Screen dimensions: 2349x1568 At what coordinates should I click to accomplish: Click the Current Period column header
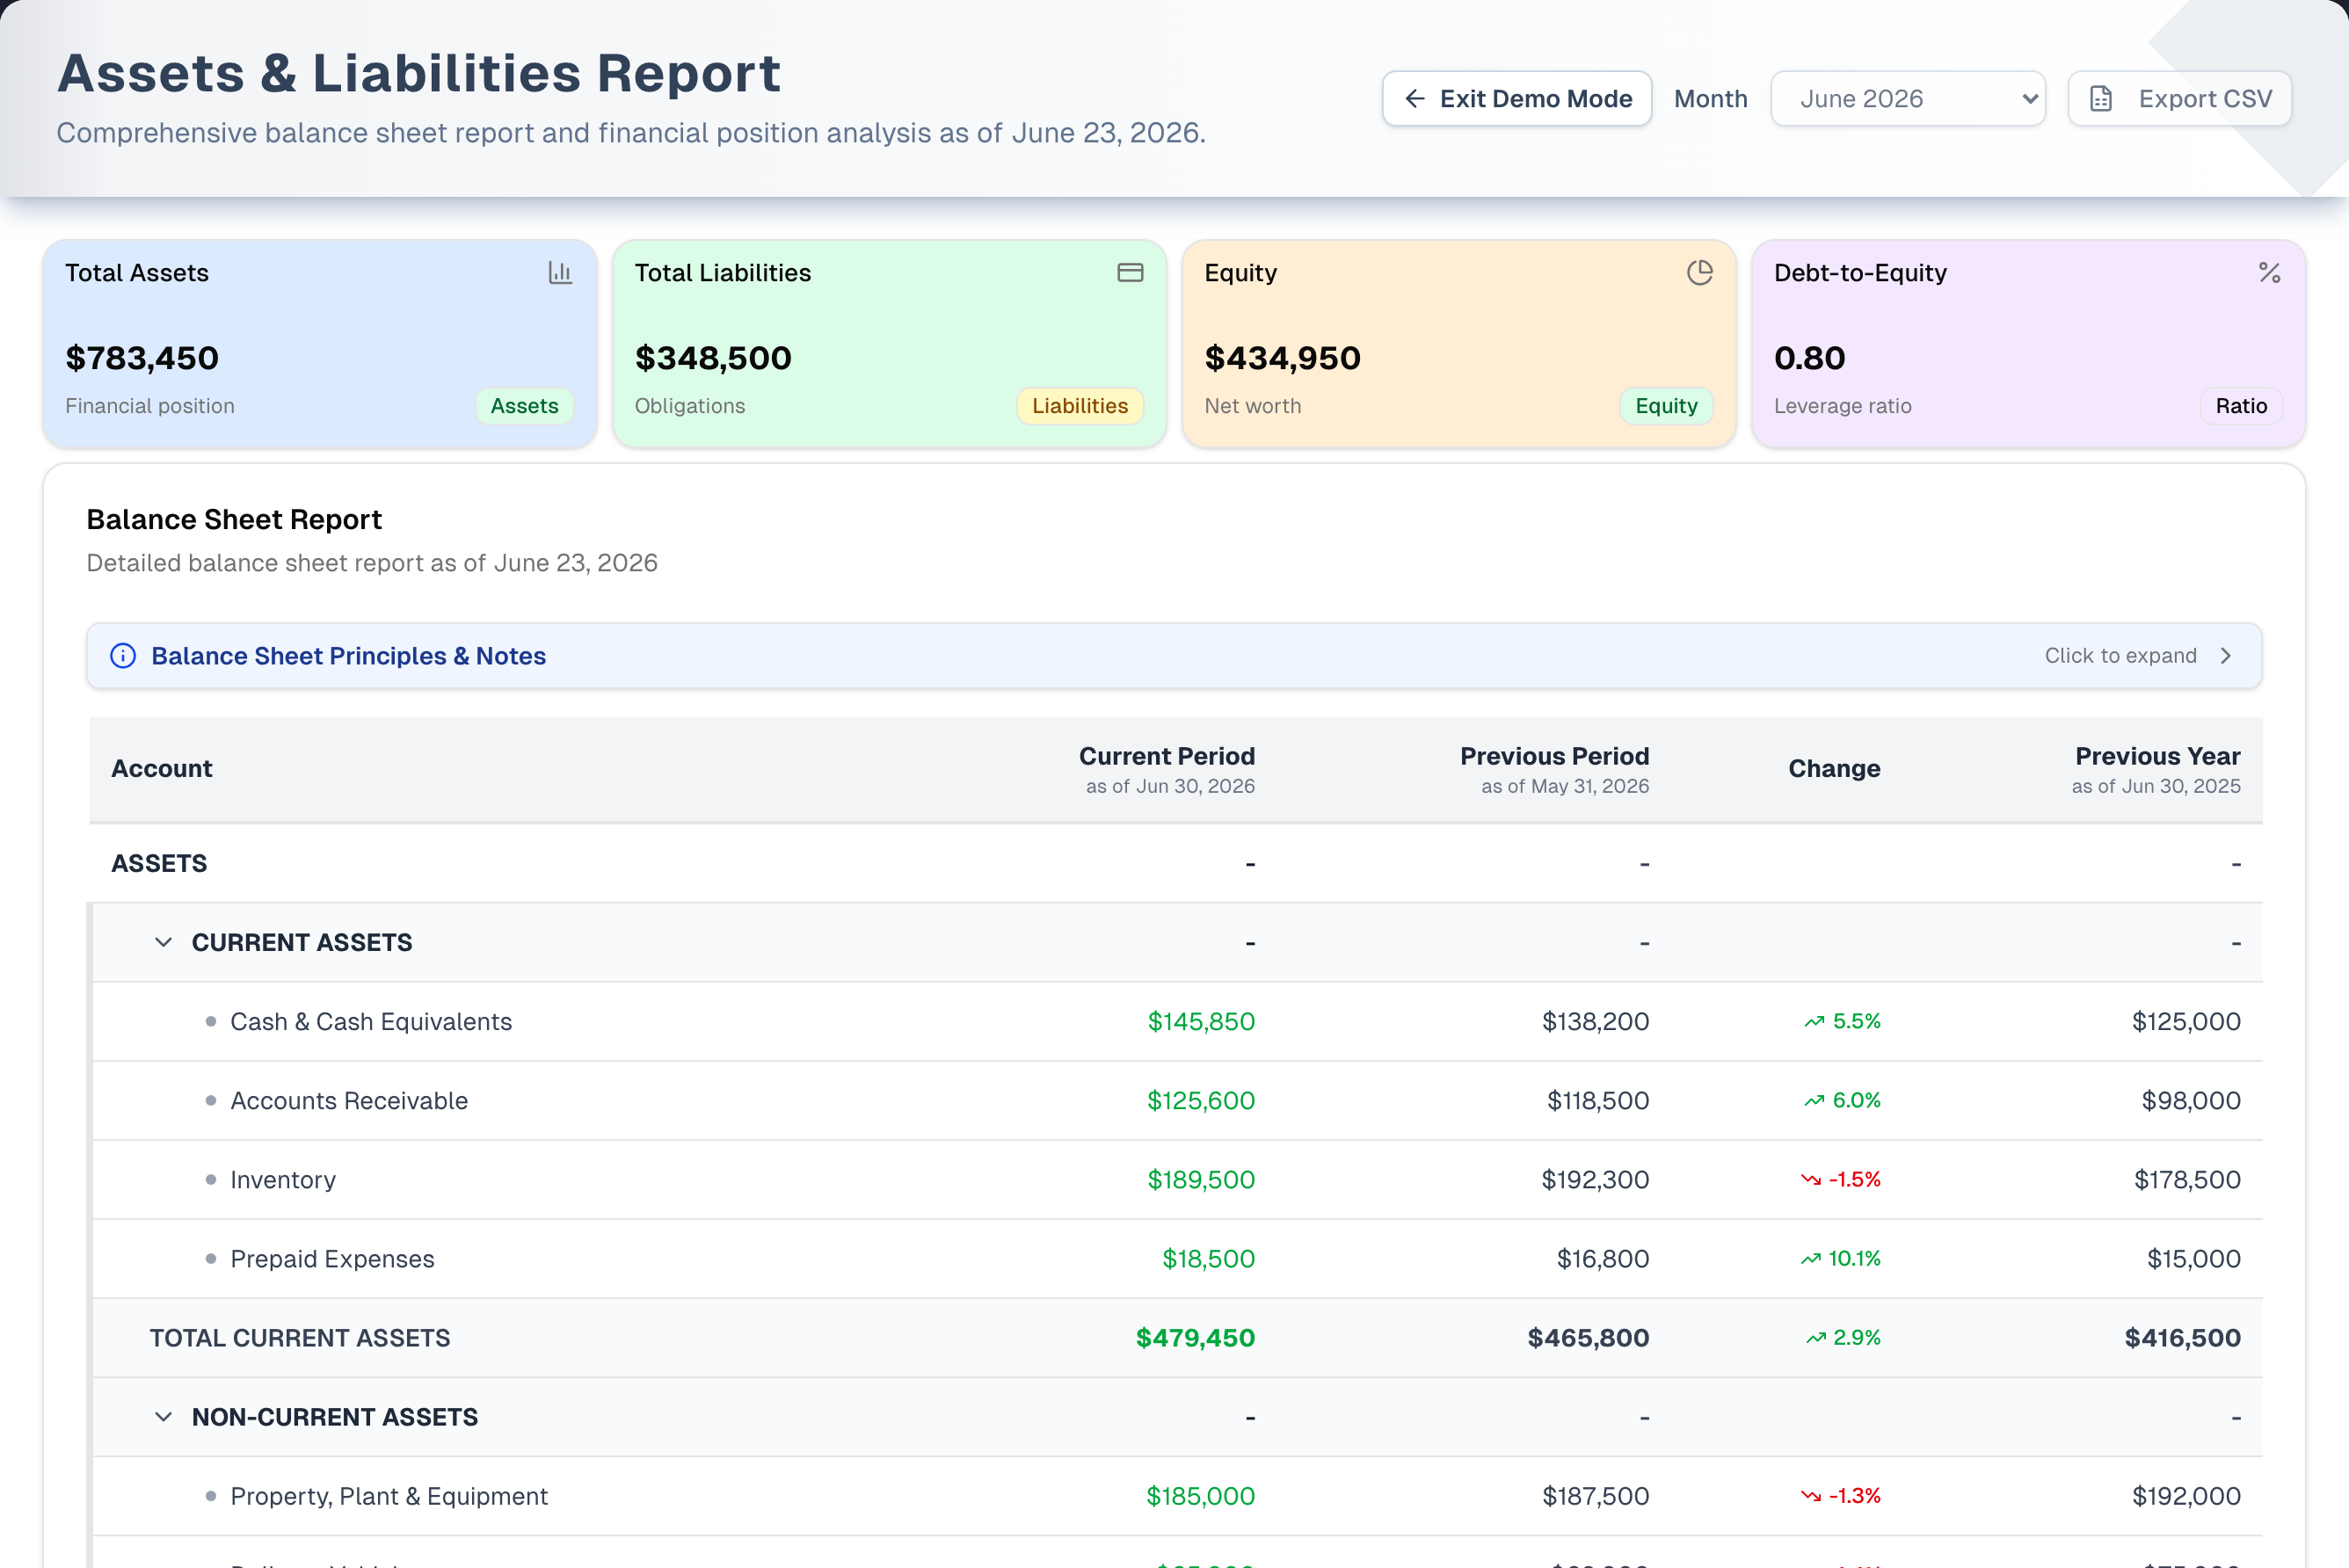pos(1166,768)
